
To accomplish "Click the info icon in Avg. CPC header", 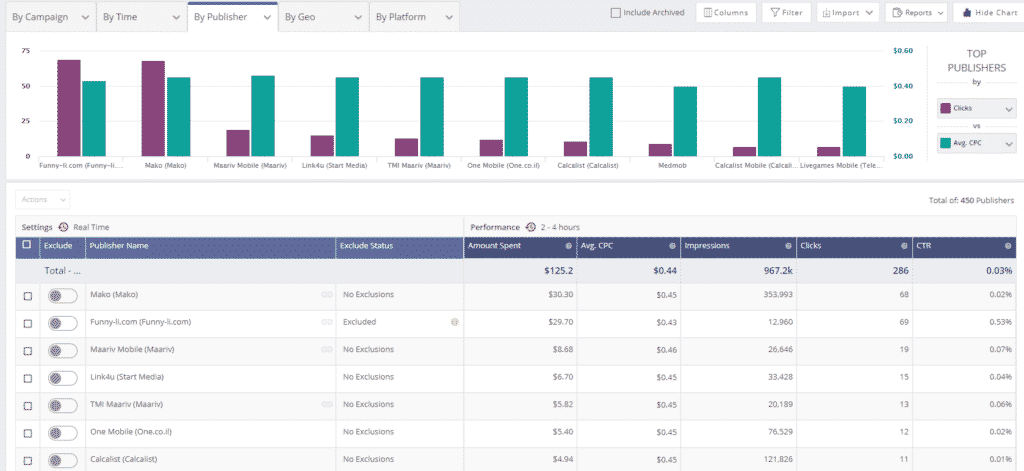I will pos(672,246).
